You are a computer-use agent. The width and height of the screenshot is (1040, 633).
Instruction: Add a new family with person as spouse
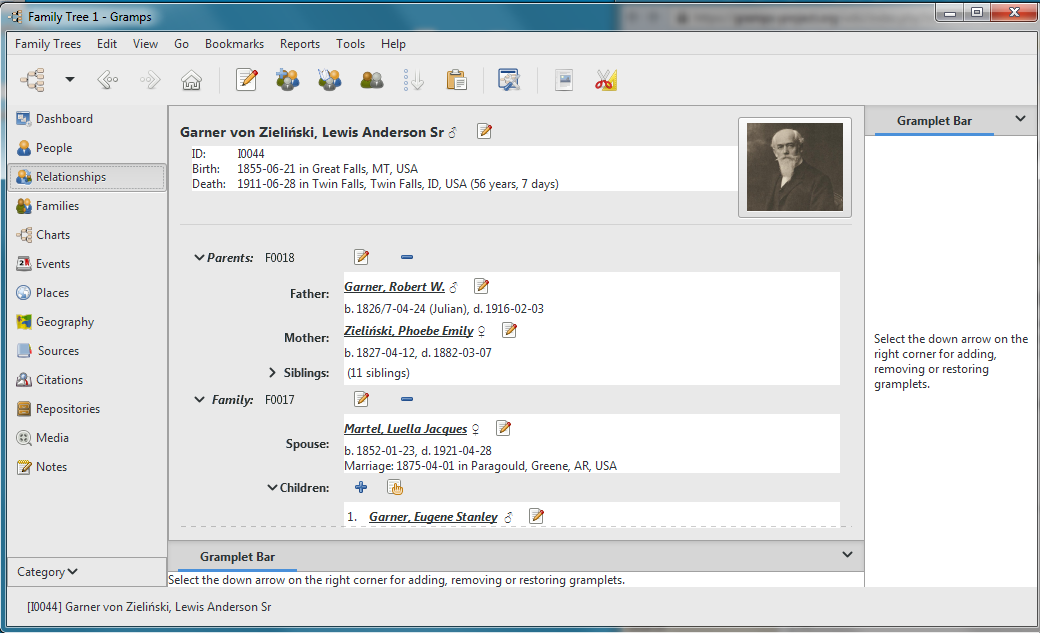coord(371,80)
